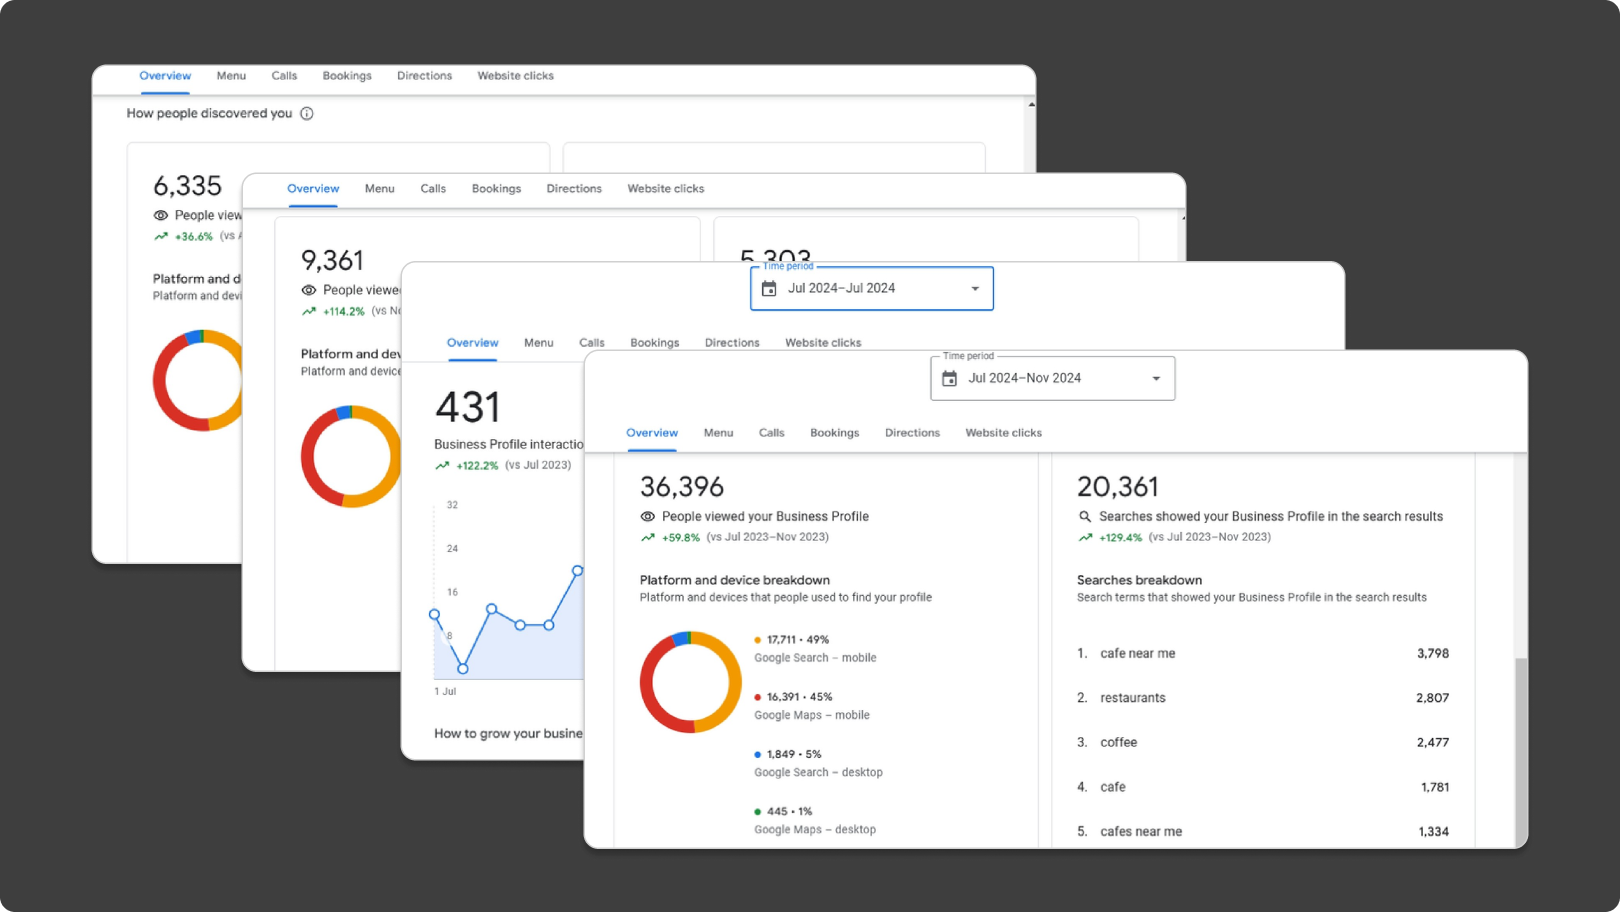1620x912 pixels.
Task: Open the Bookings tab in front window
Action: coord(834,433)
